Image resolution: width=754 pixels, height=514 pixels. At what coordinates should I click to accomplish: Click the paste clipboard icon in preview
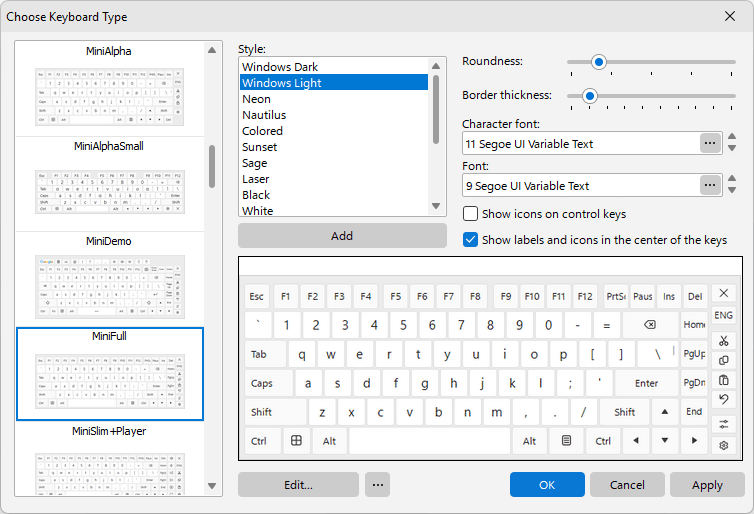[724, 380]
